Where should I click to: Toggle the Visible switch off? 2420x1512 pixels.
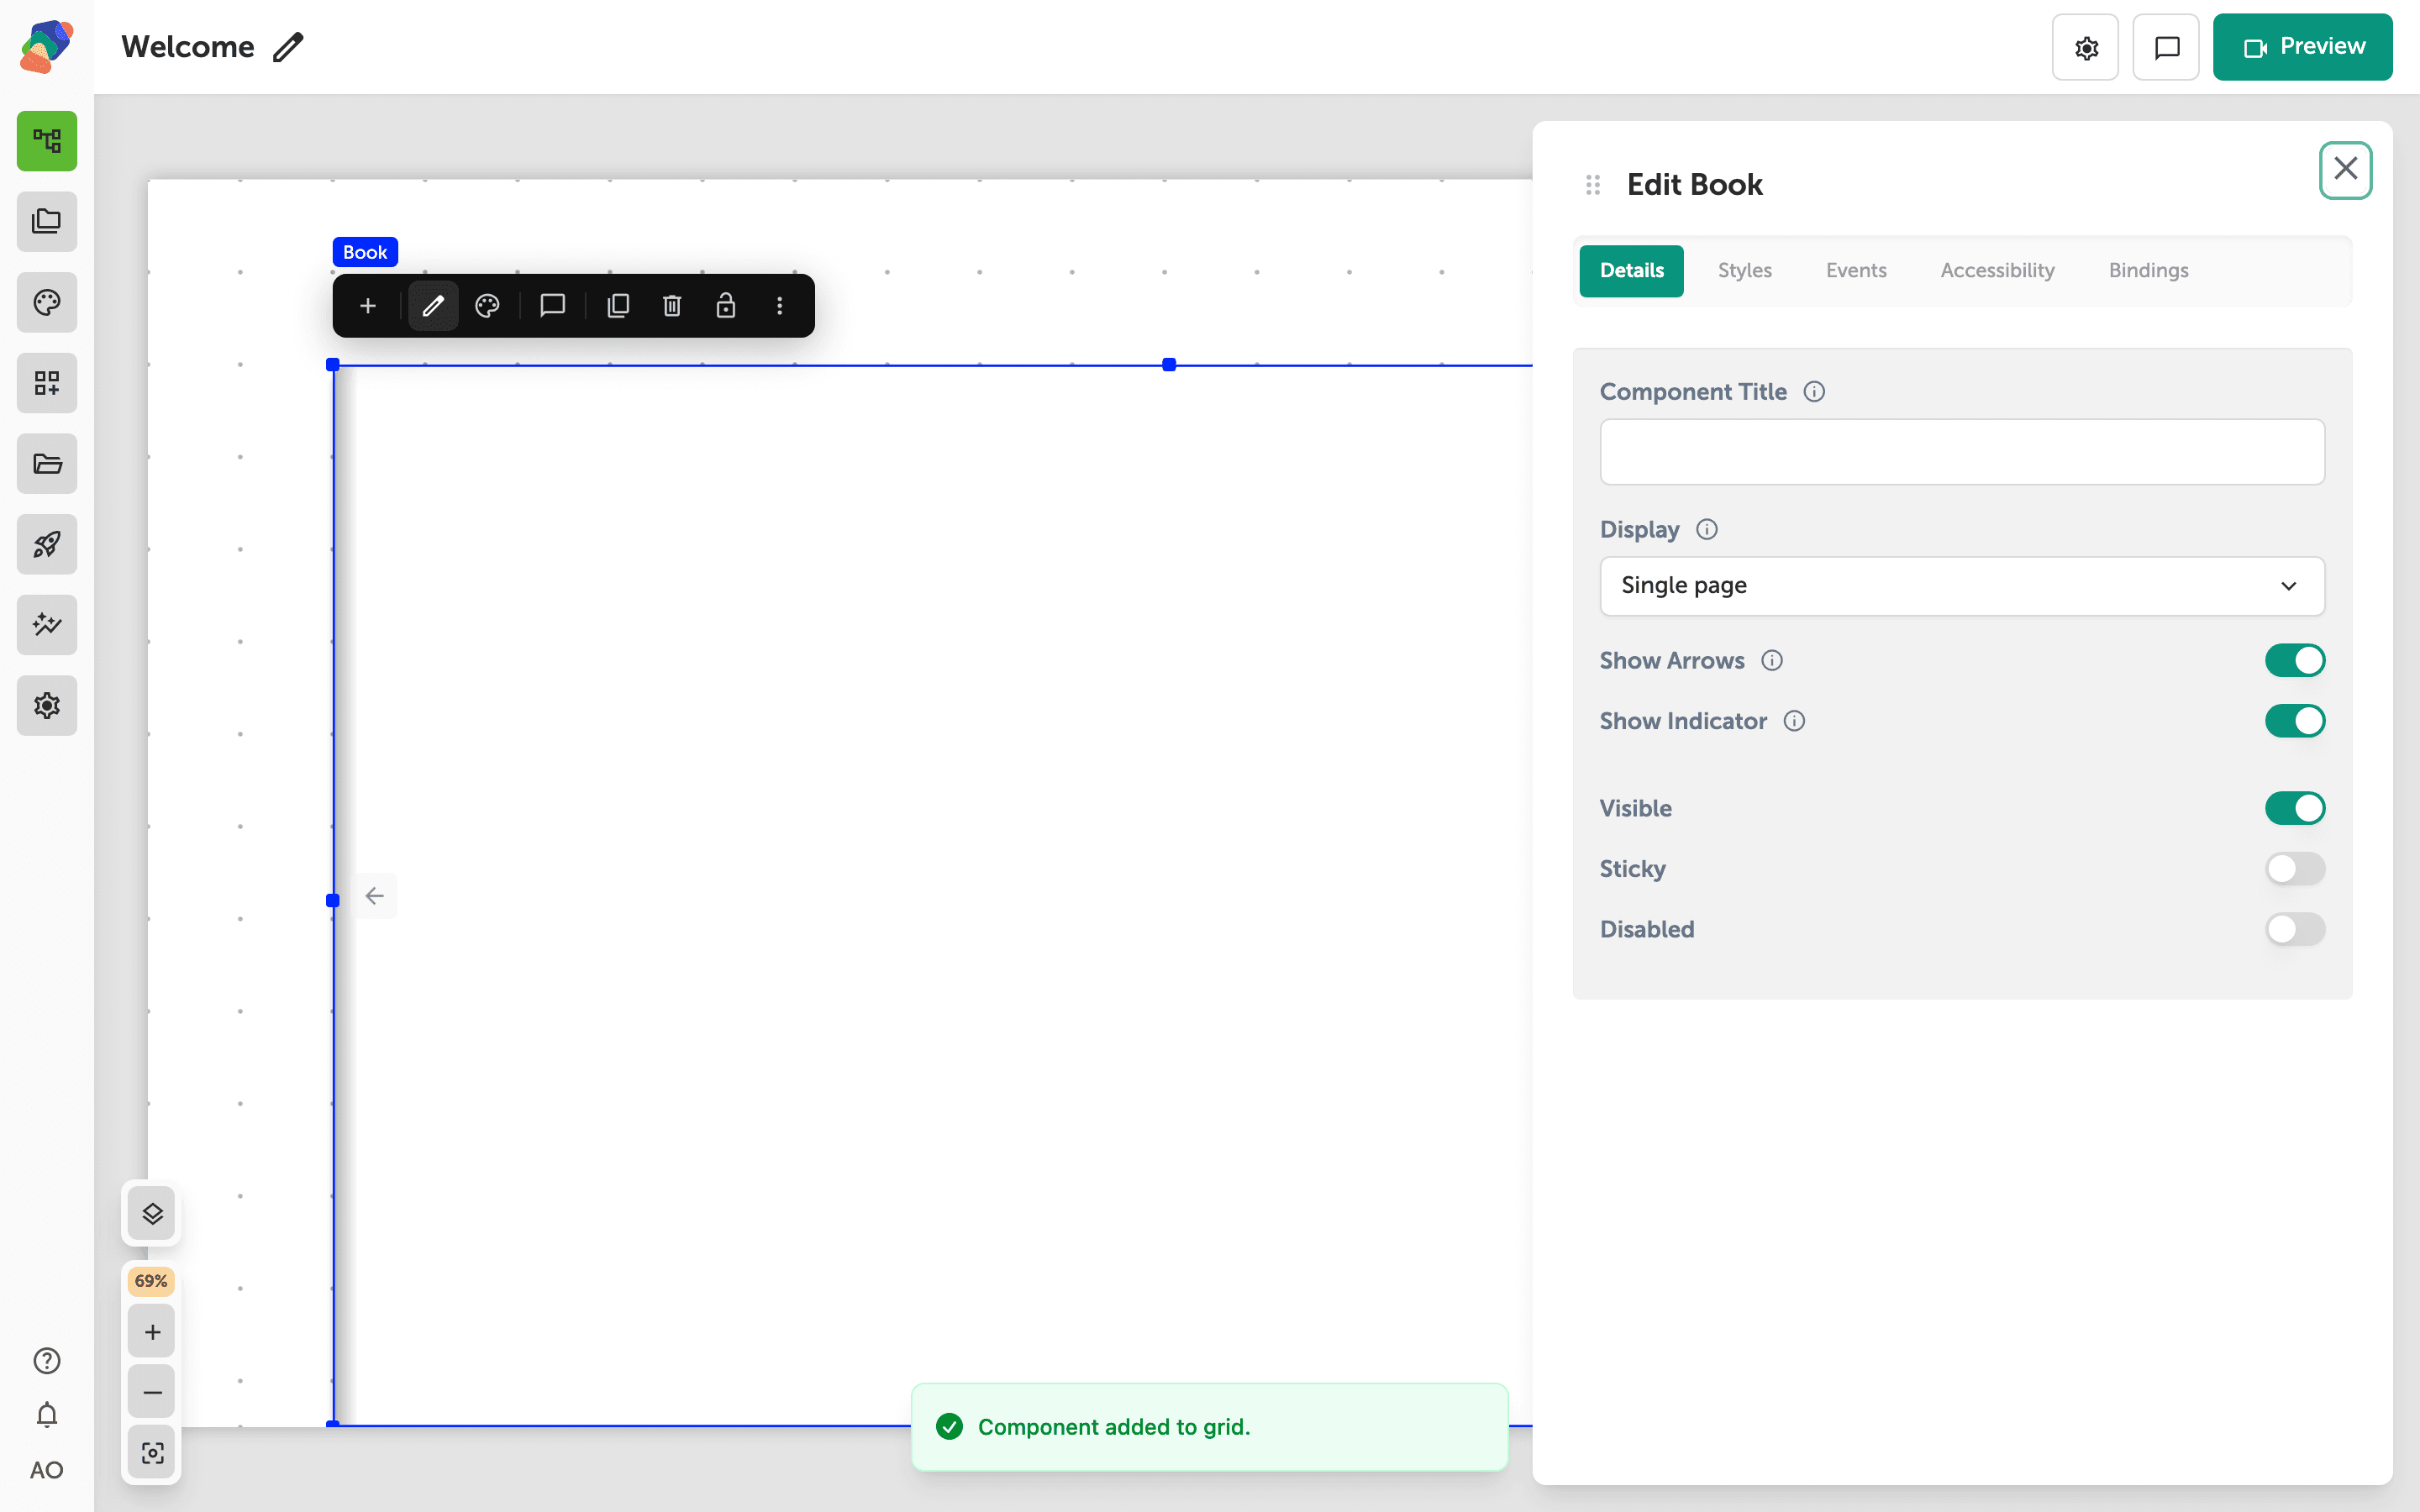click(x=2295, y=808)
